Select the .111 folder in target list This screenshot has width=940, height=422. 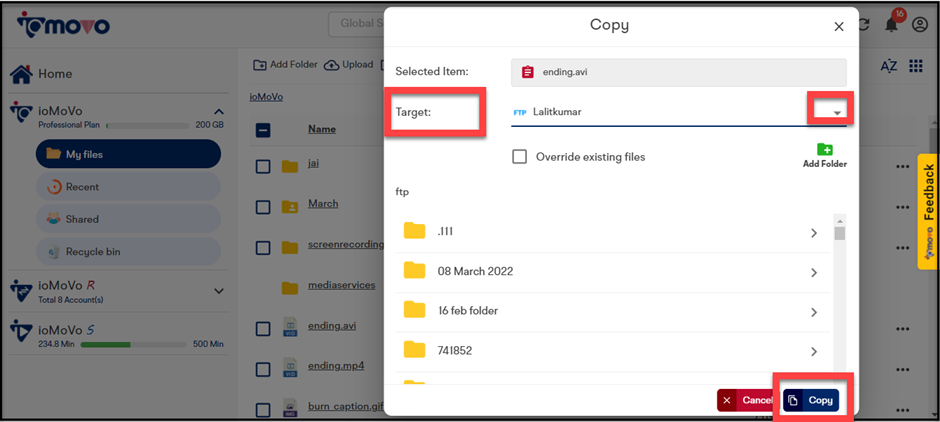coord(613,233)
